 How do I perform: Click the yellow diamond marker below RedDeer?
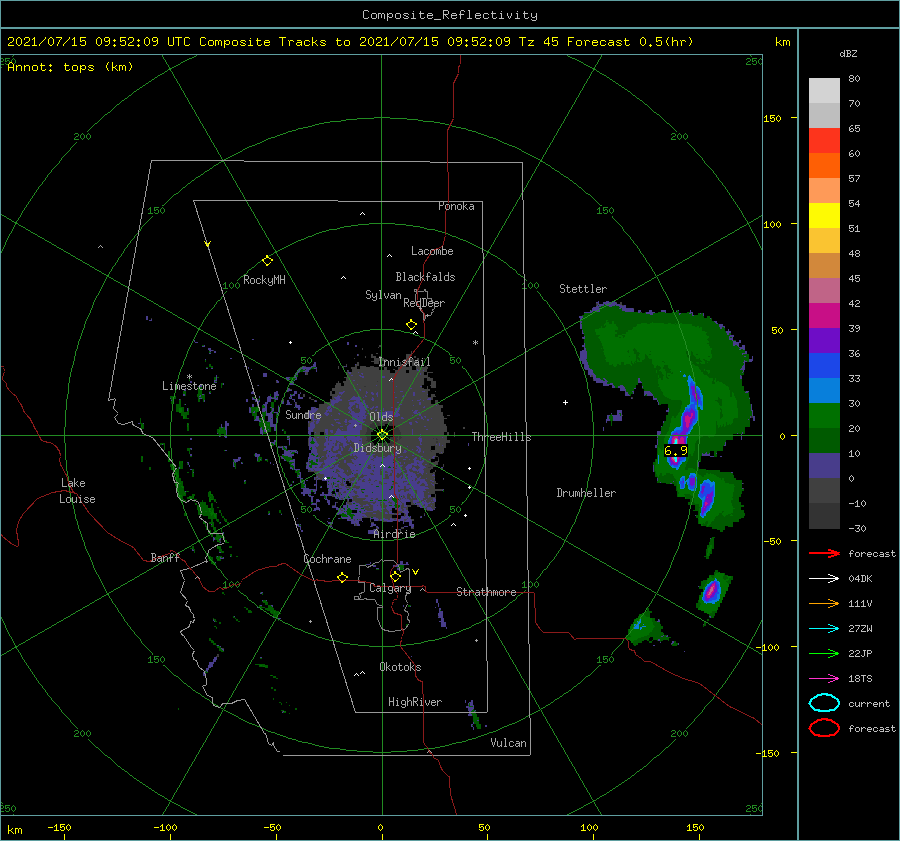click(411, 325)
